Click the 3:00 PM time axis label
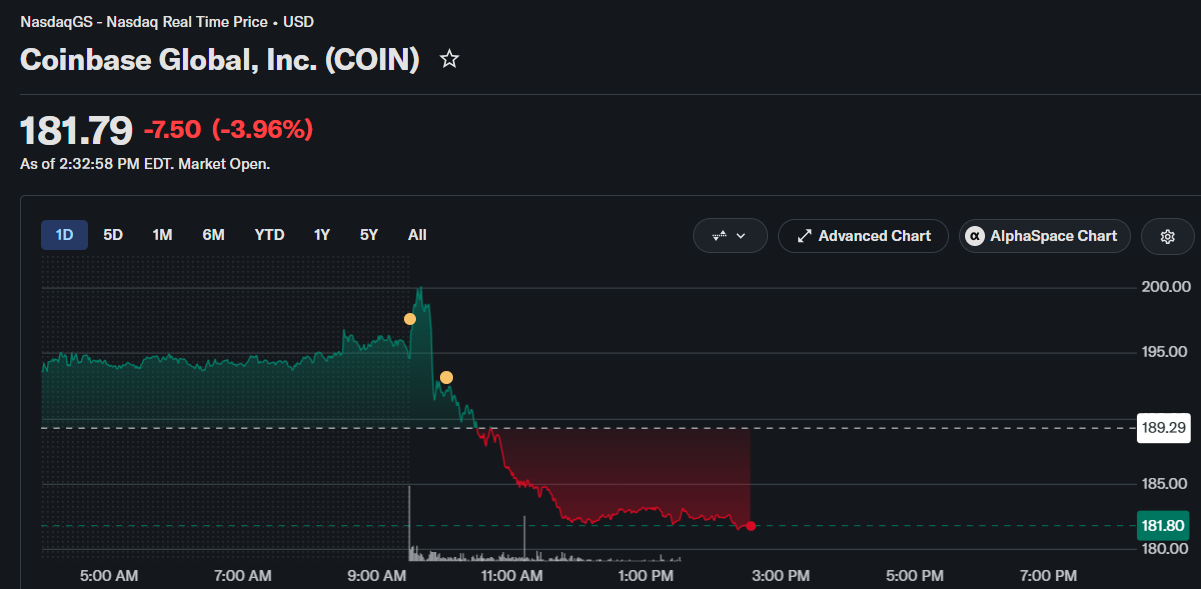1201x589 pixels. 780,576
